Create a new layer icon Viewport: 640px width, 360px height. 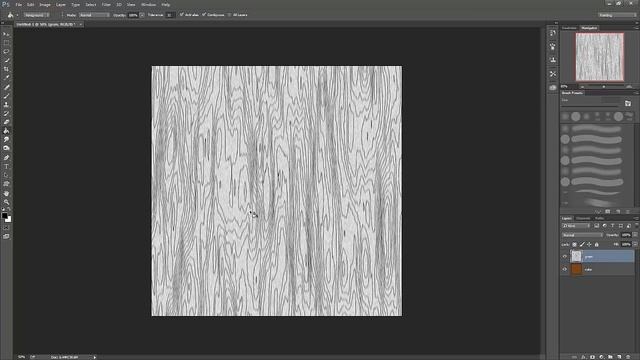(620, 357)
